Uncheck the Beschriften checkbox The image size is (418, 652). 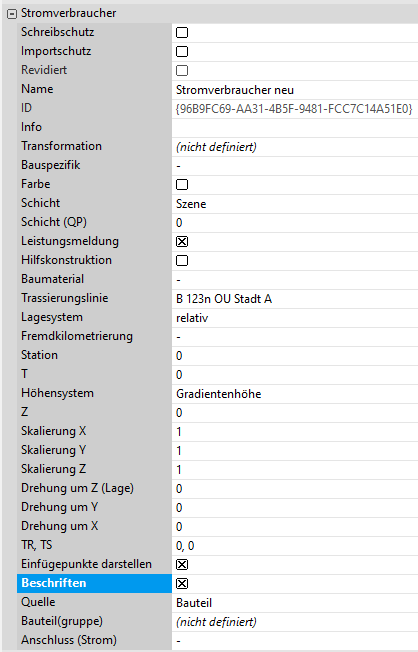pos(182,584)
